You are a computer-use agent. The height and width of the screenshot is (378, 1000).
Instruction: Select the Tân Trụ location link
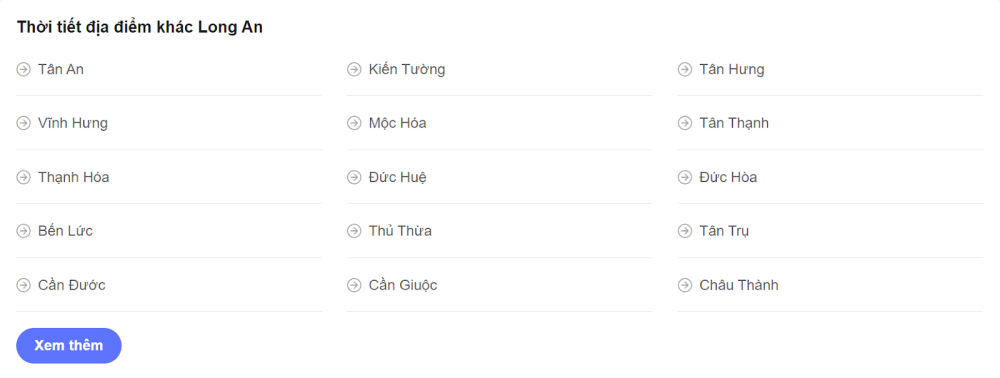click(x=724, y=231)
